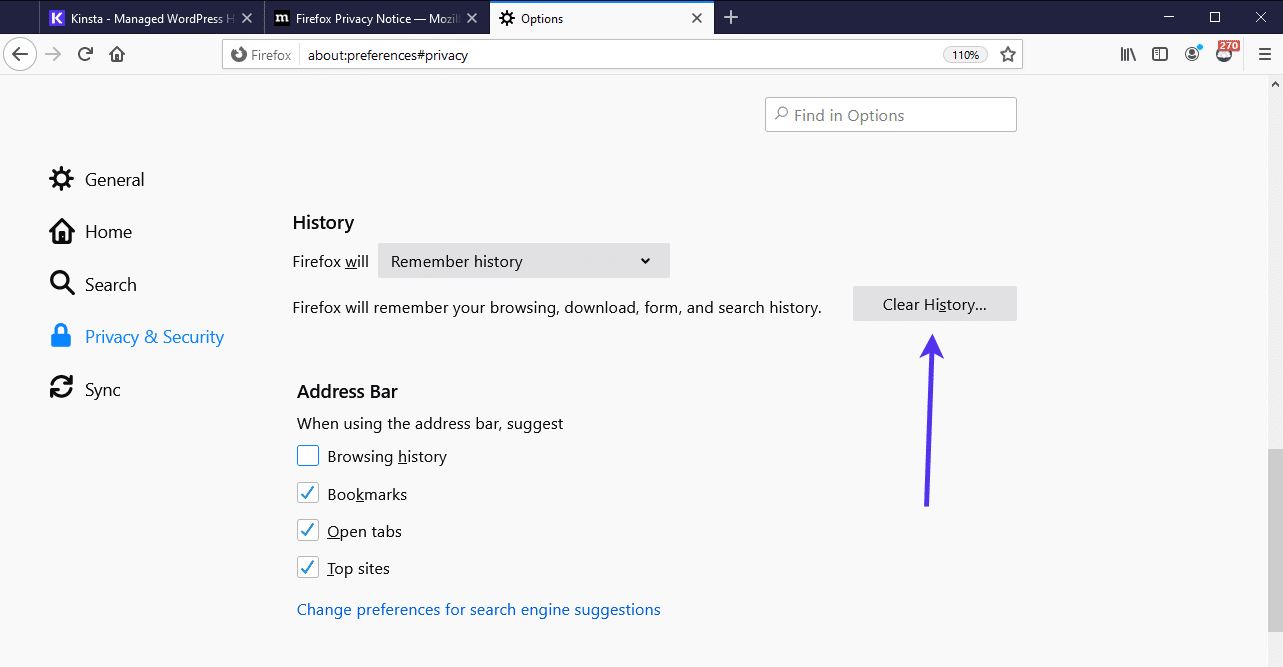The width and height of the screenshot is (1283, 667).
Task: Open the hamburger menu
Action: [x=1264, y=54]
